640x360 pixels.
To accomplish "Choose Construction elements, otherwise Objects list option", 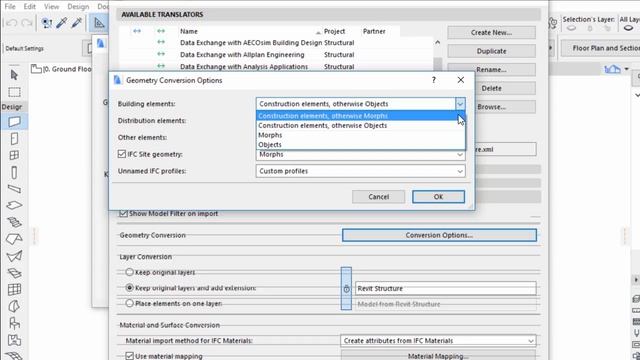I will (360, 125).
